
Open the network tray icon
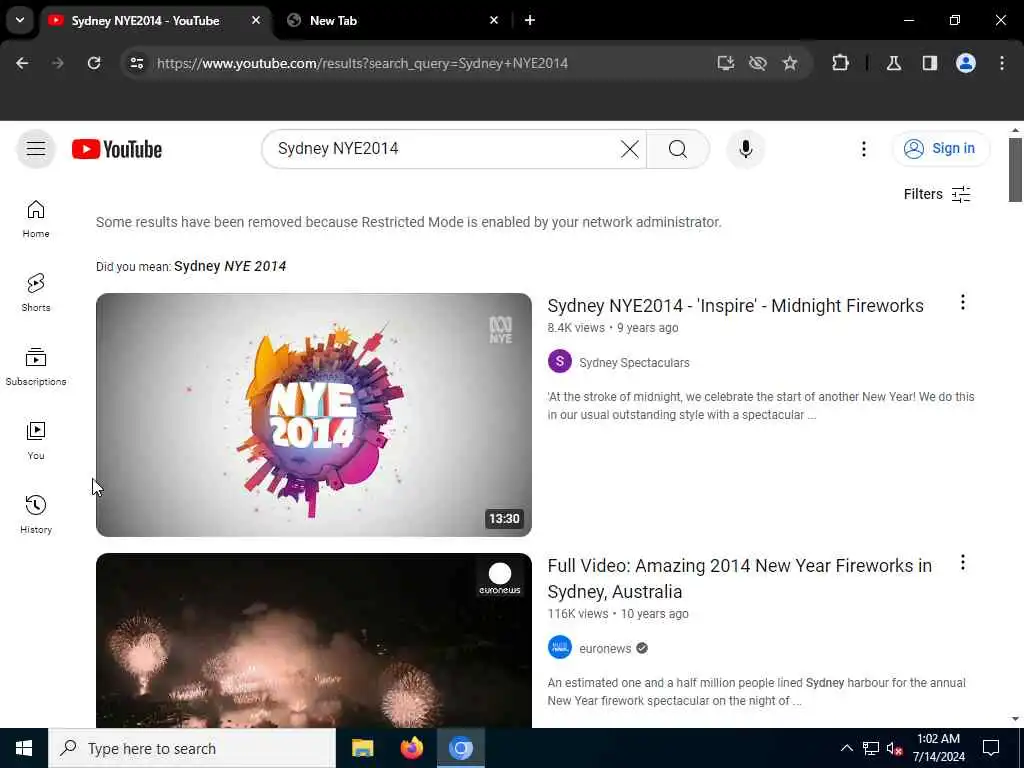coord(871,748)
